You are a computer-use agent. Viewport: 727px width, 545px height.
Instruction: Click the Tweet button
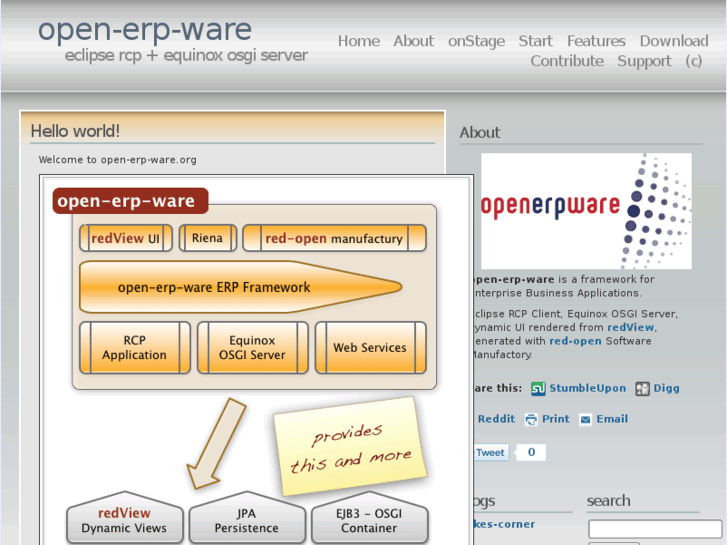click(x=491, y=452)
